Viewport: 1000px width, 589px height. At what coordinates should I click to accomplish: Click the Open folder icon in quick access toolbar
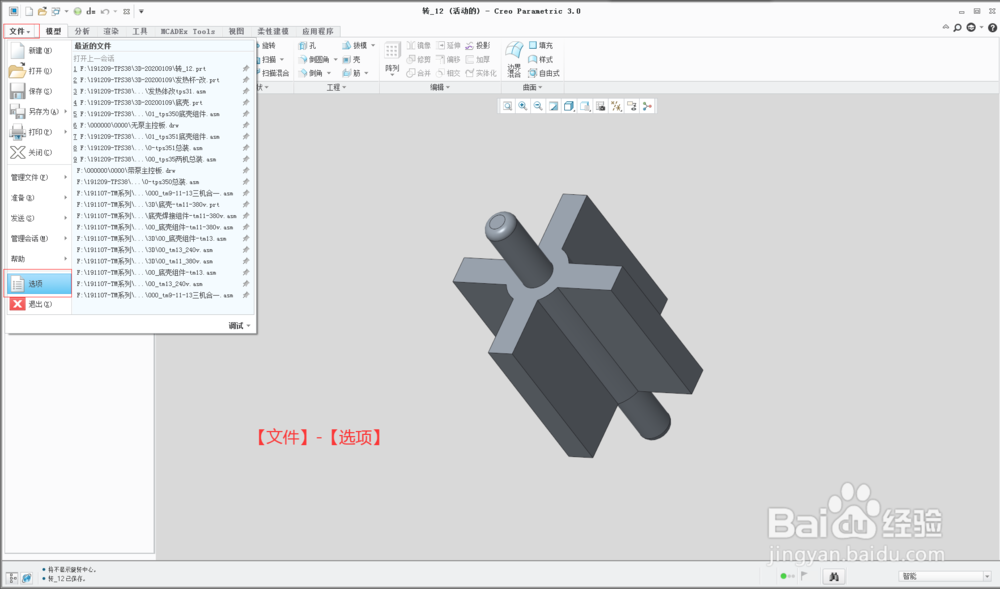(x=42, y=11)
